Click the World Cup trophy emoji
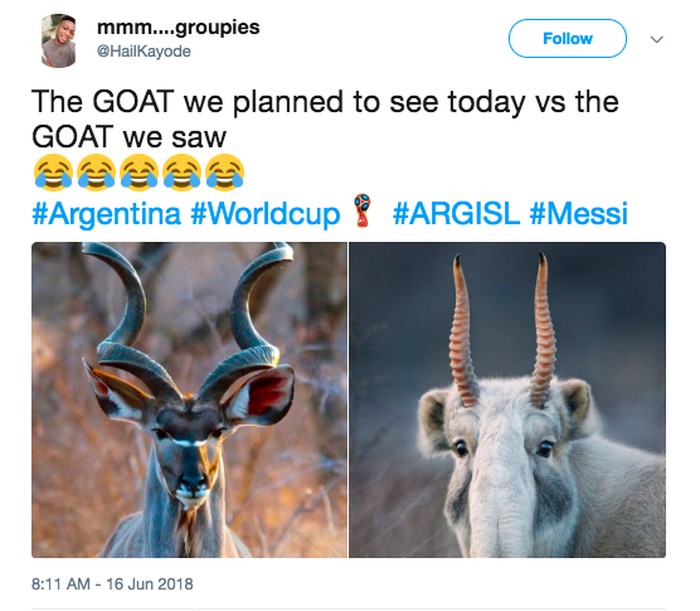 tap(363, 212)
